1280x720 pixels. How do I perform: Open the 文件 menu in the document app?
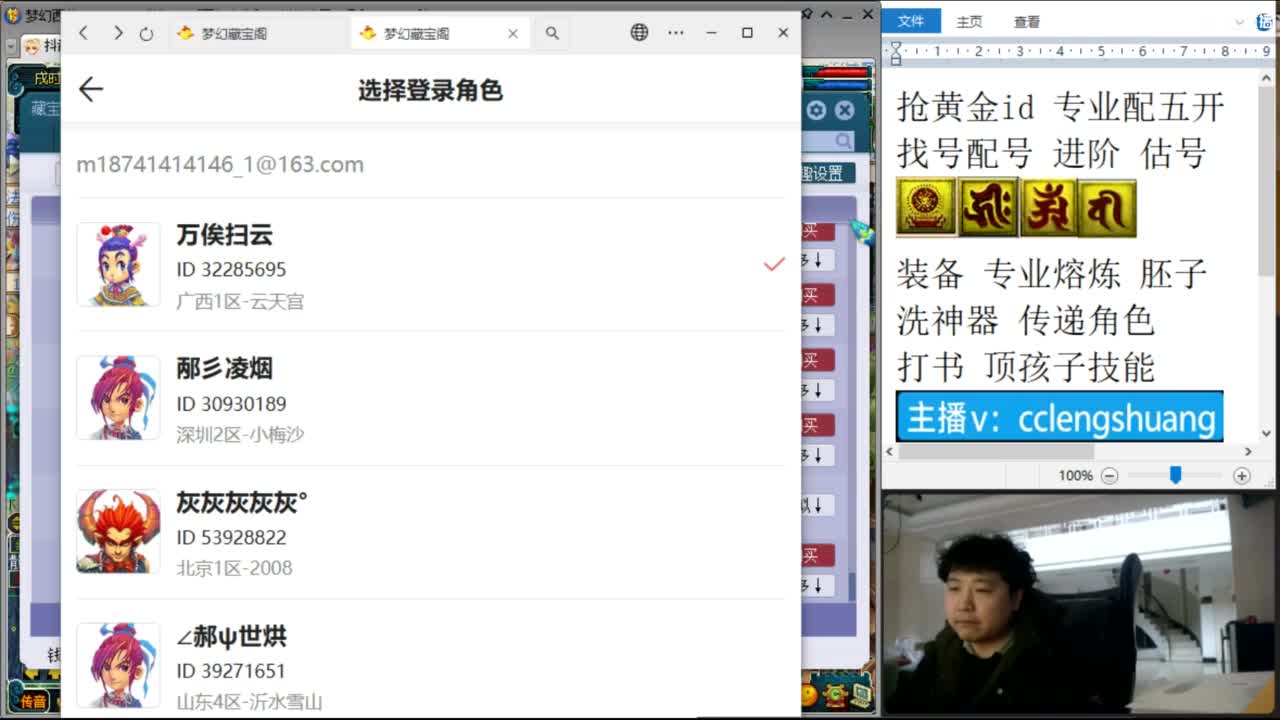[x=912, y=21]
